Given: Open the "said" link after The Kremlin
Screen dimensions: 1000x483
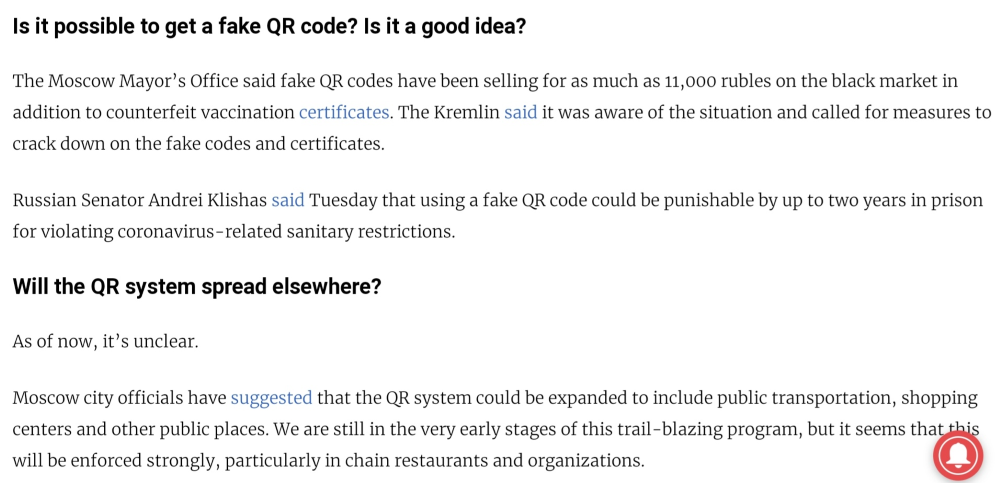Looking at the screenshot, I should (x=520, y=112).
